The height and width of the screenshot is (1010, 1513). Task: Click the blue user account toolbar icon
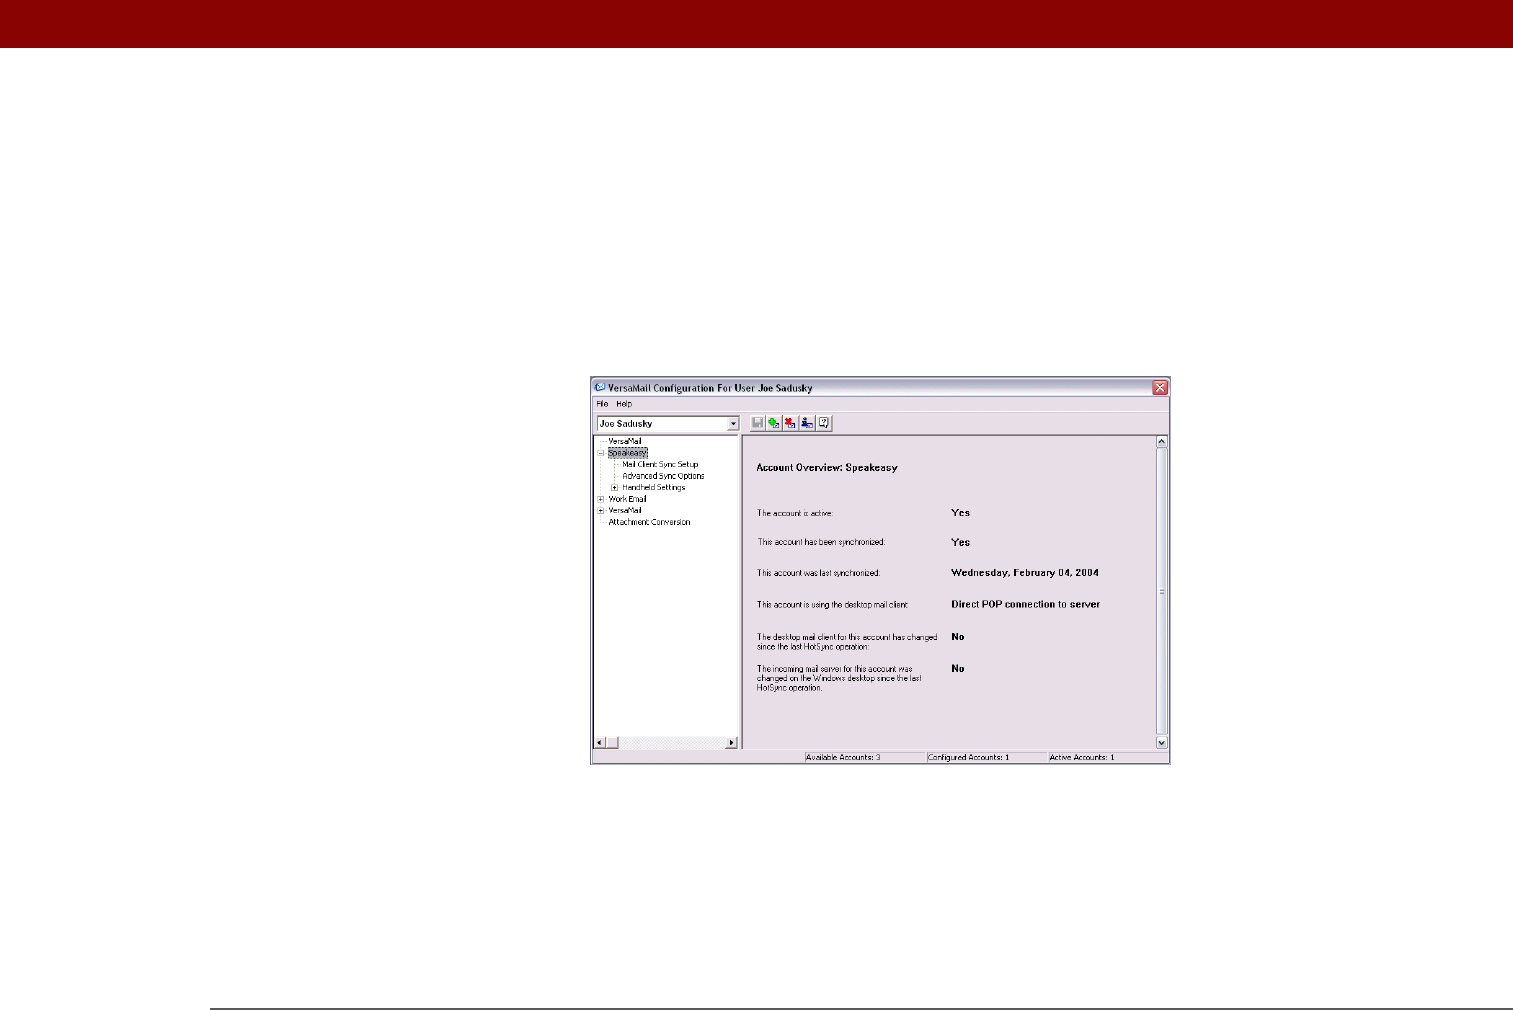tap(807, 423)
